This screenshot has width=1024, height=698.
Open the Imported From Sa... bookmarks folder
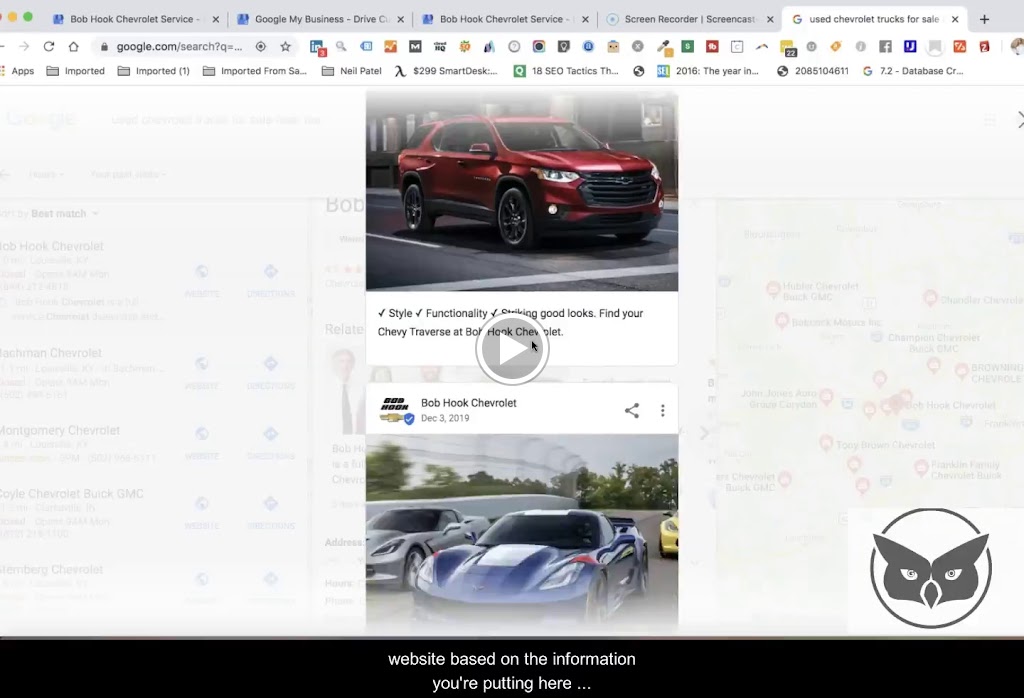tap(255, 71)
